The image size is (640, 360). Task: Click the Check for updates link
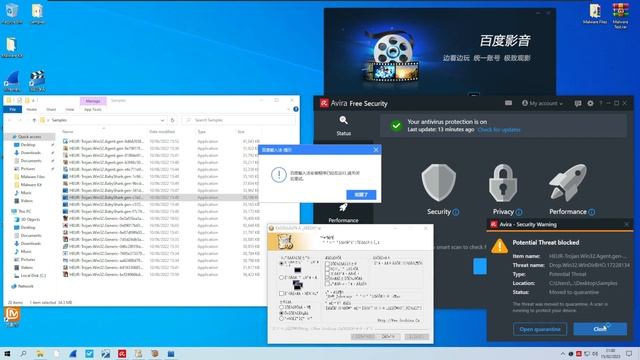[x=499, y=130]
